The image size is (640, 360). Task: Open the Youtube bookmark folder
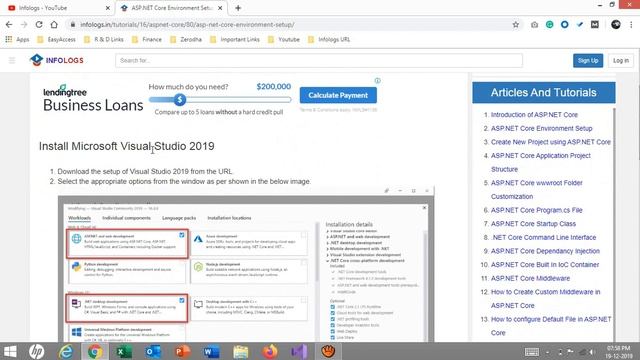pos(284,40)
